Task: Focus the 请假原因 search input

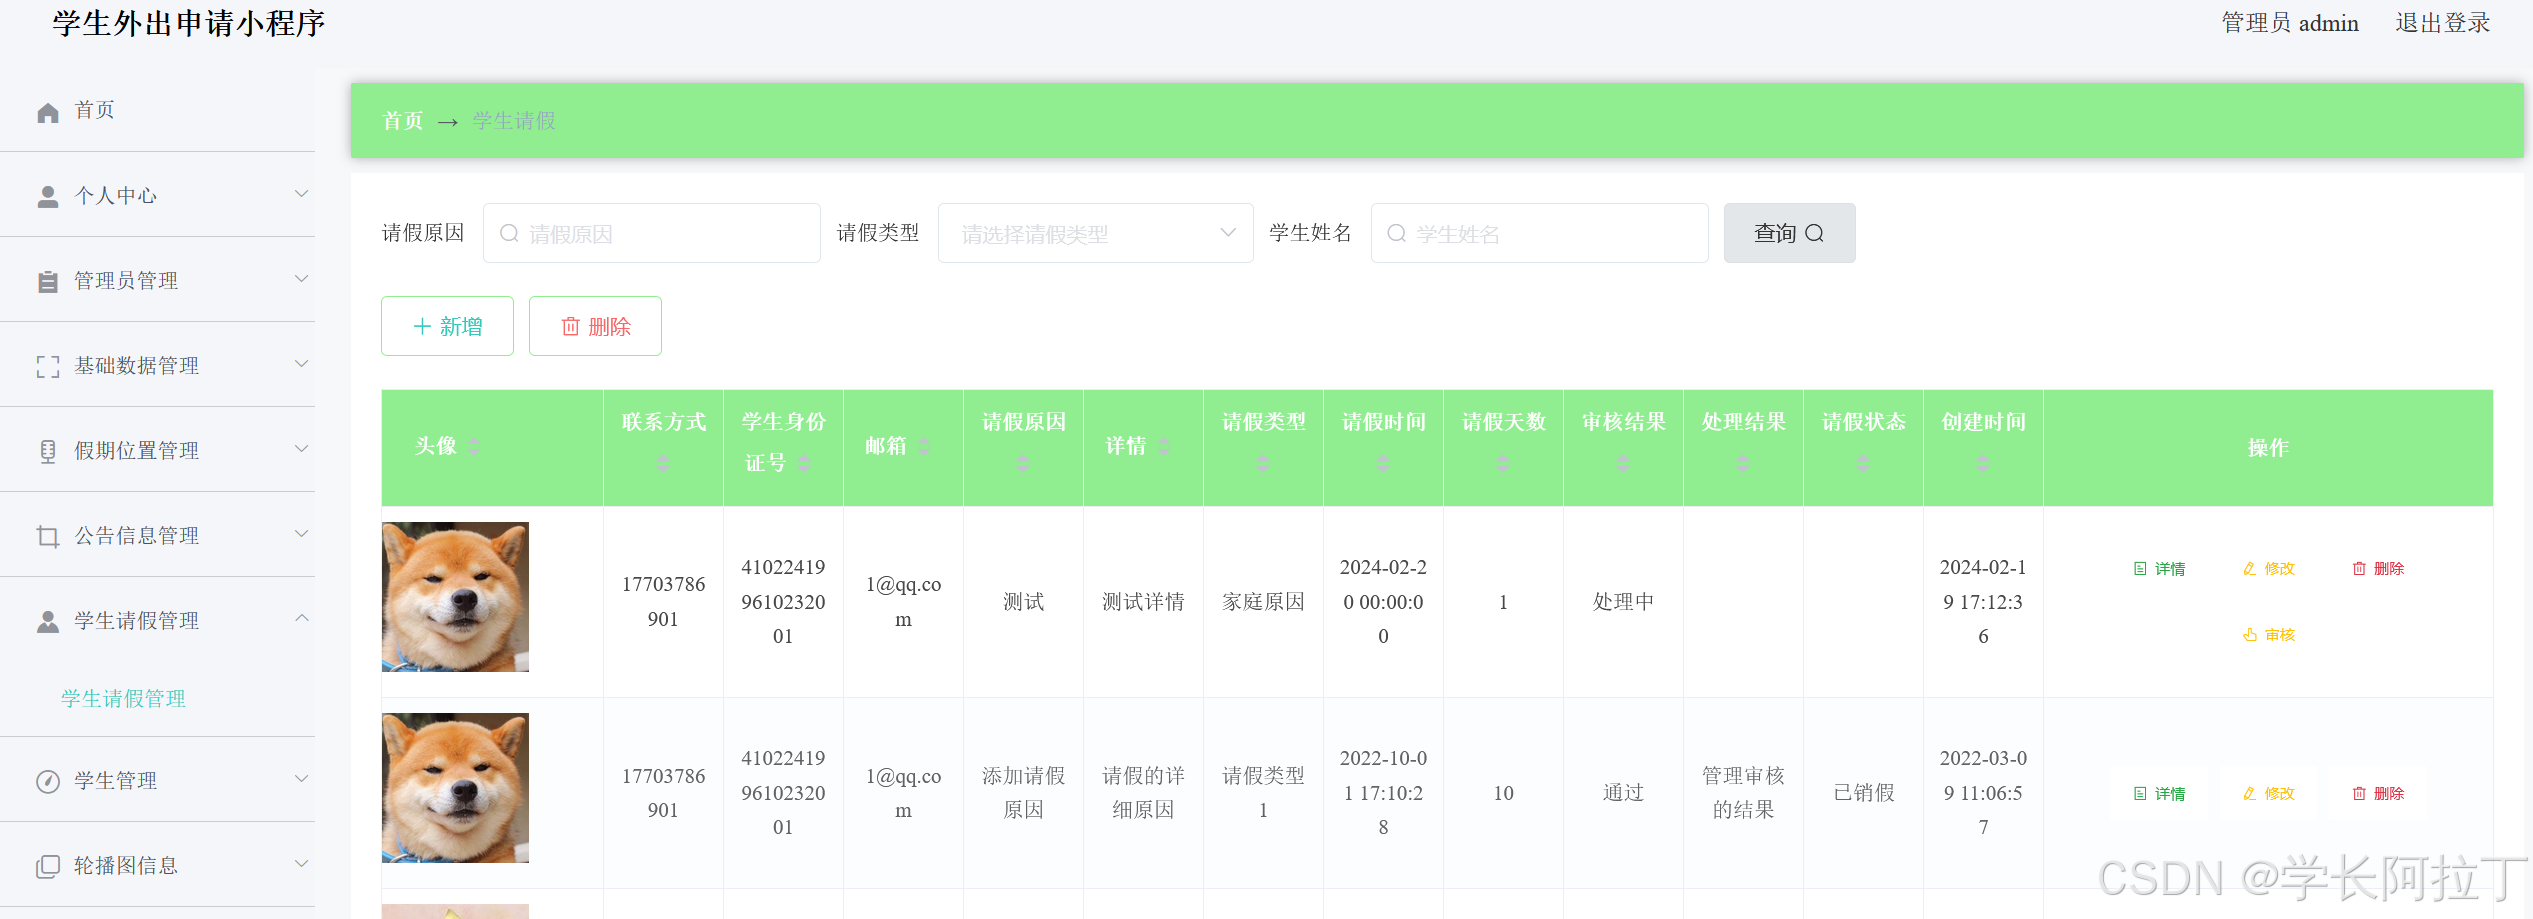Action: 651,233
